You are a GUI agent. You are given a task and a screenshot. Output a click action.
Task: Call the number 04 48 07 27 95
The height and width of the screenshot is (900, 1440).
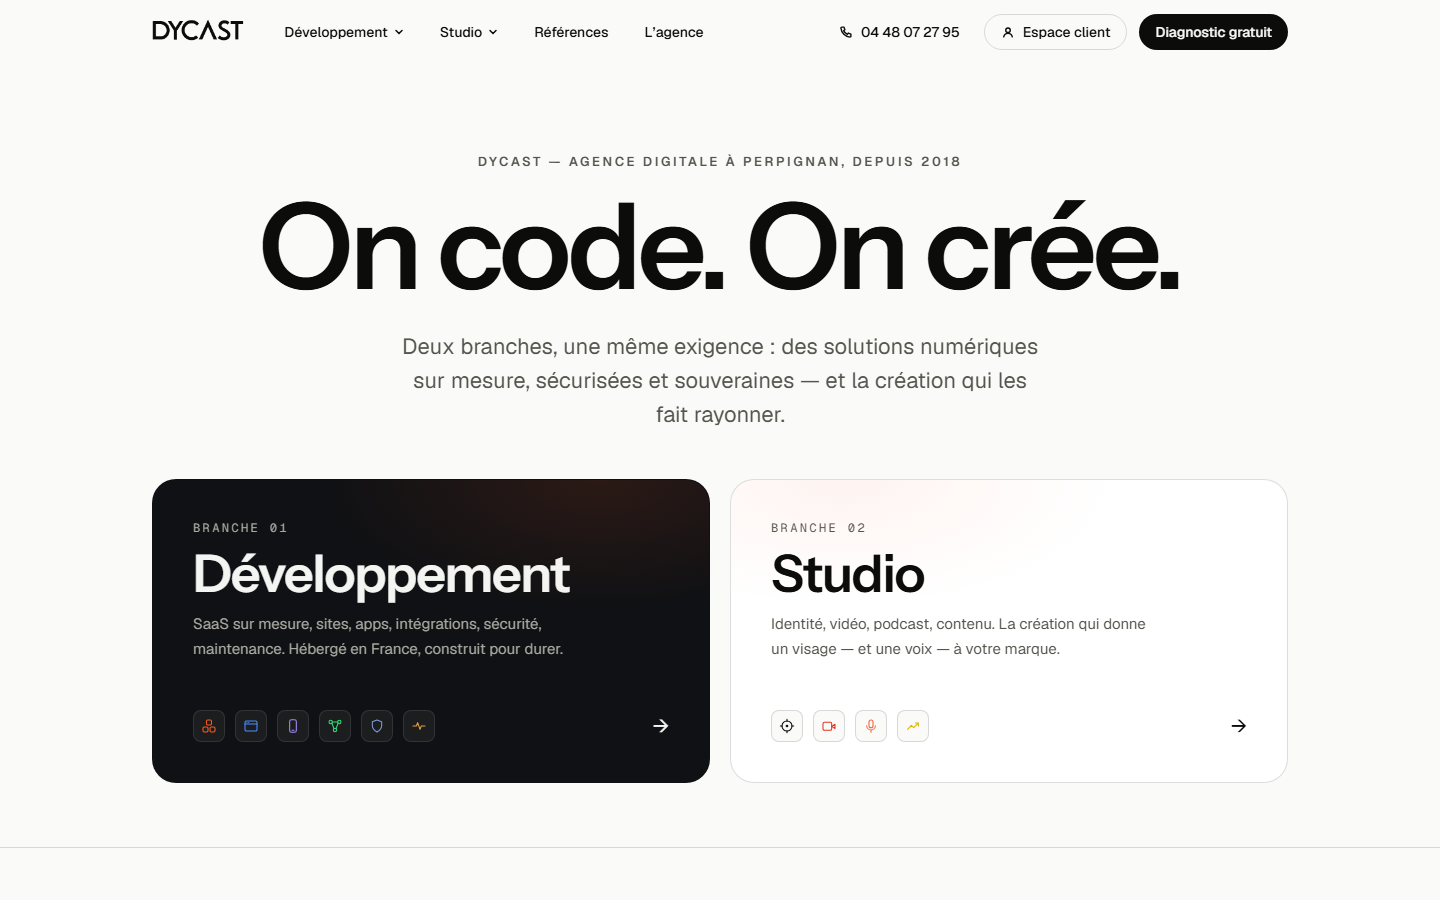[910, 32]
